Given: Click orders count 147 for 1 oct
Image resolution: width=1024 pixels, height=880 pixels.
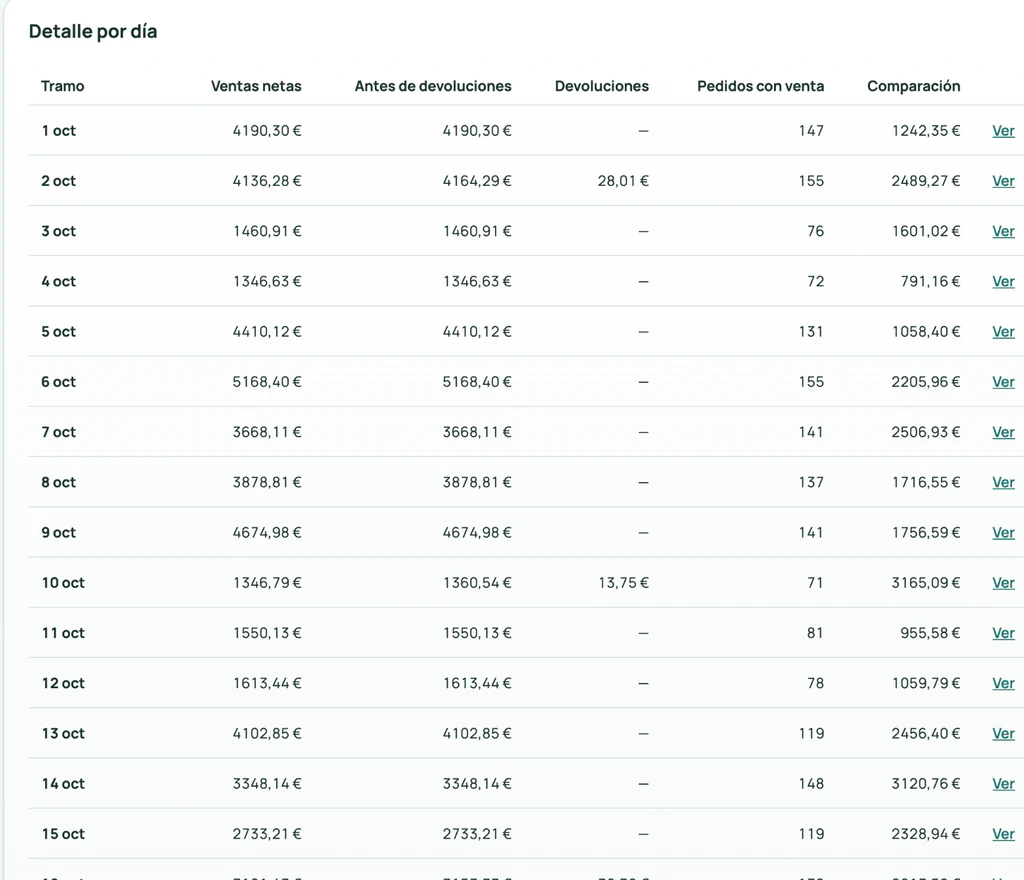Looking at the screenshot, I should 811,131.
